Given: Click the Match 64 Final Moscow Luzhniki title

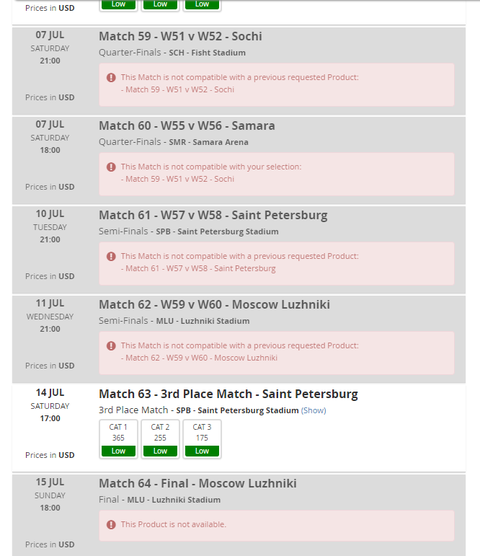Looking at the screenshot, I should pos(197,483).
